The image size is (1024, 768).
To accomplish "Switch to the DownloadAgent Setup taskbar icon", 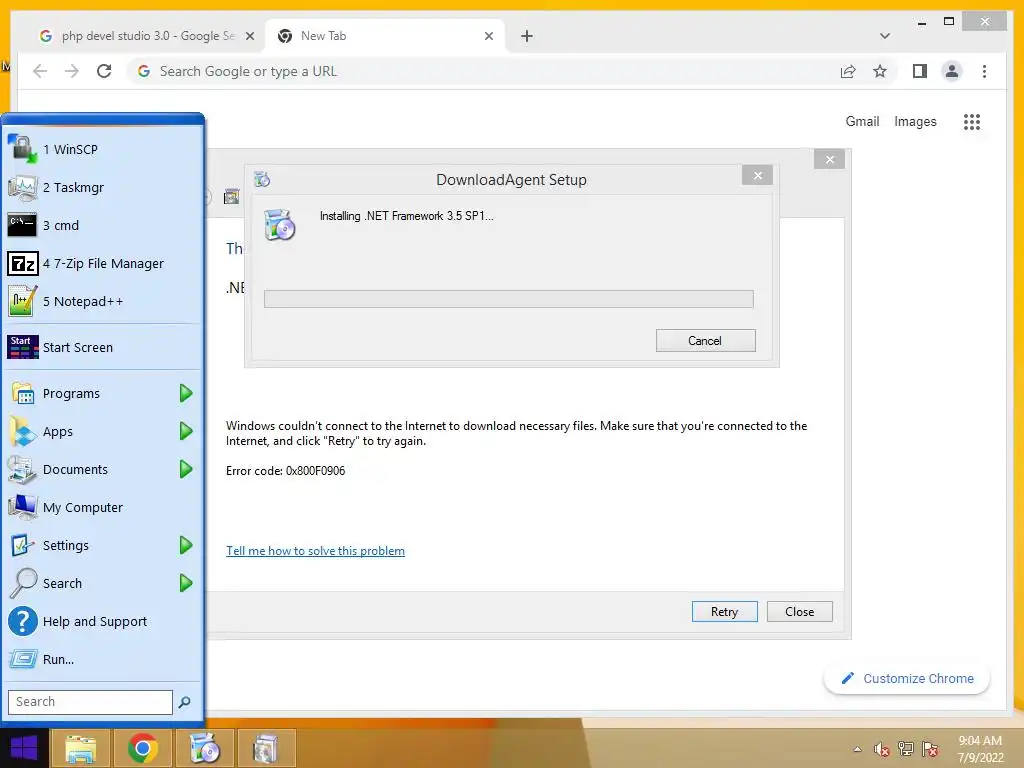I will point(205,748).
